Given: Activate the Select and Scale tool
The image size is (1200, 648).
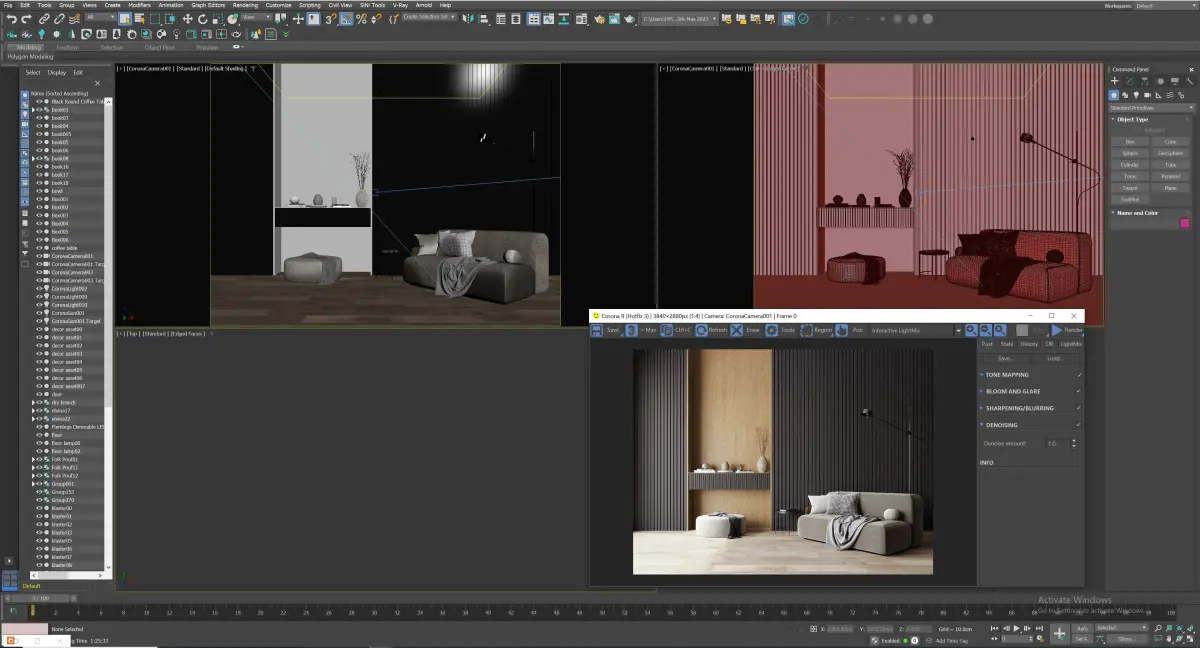Looking at the screenshot, I should (x=217, y=18).
